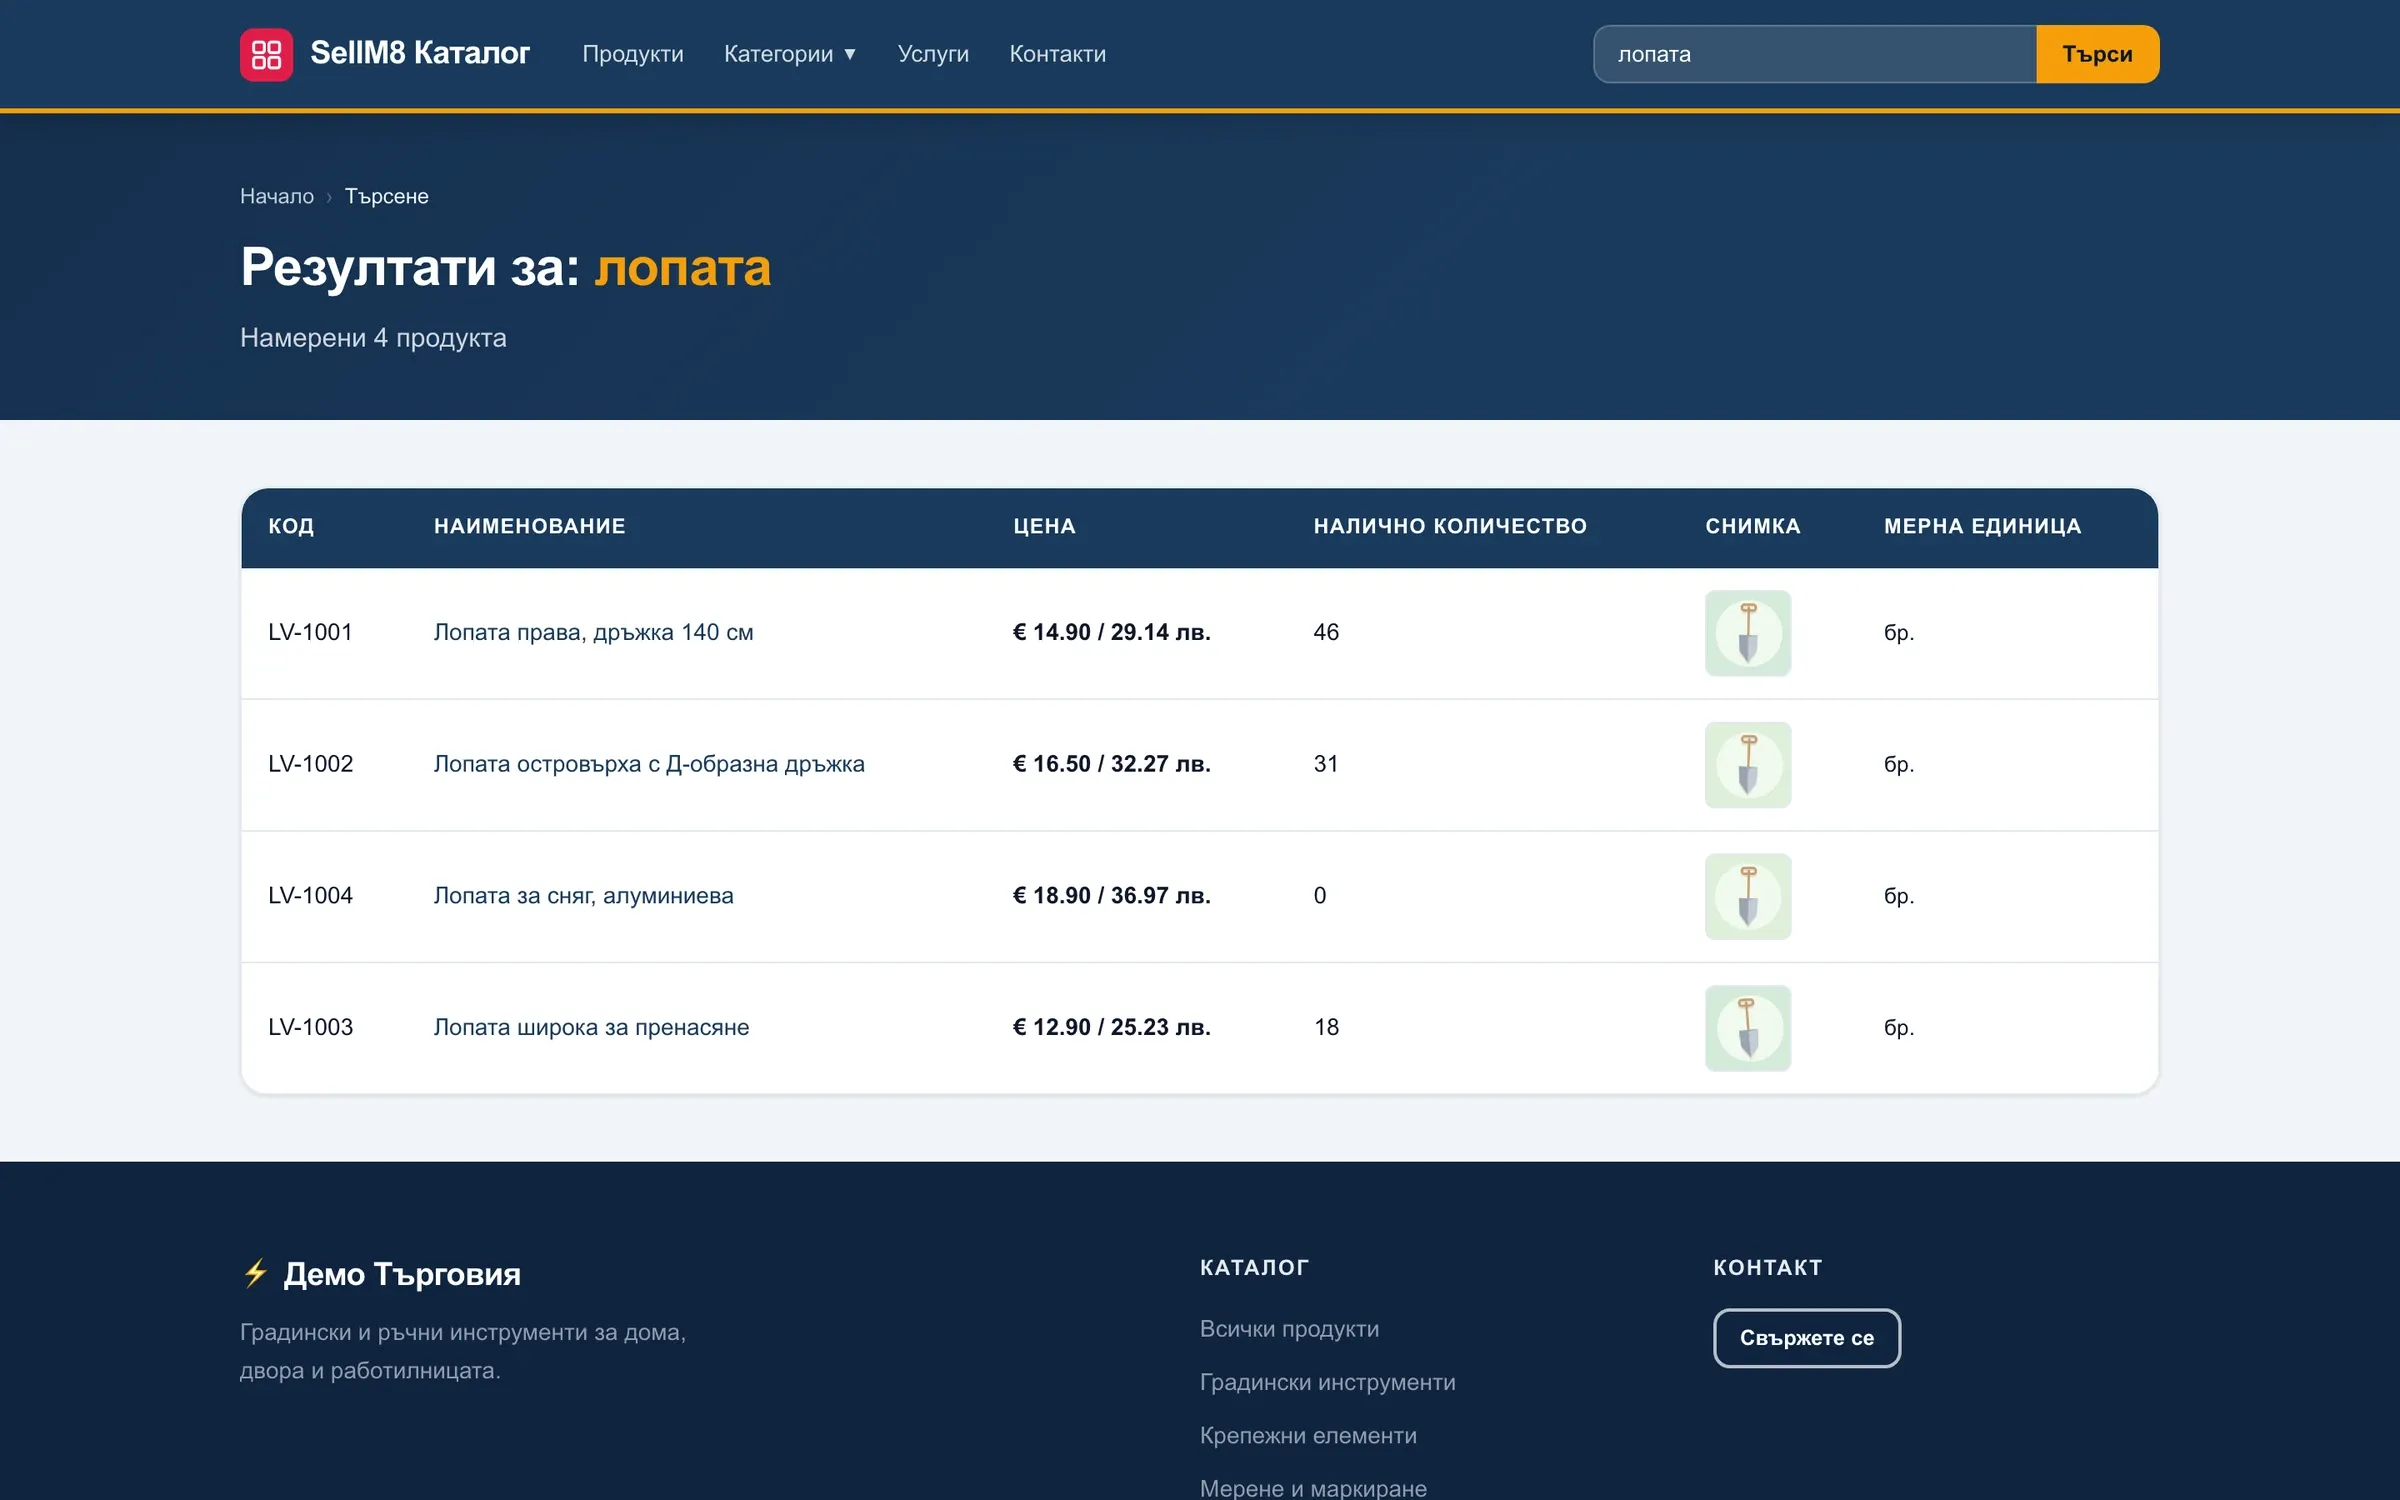Open shovel thumbnail for LV-1001
Image resolution: width=2400 pixels, height=1500 pixels.
coord(1747,633)
